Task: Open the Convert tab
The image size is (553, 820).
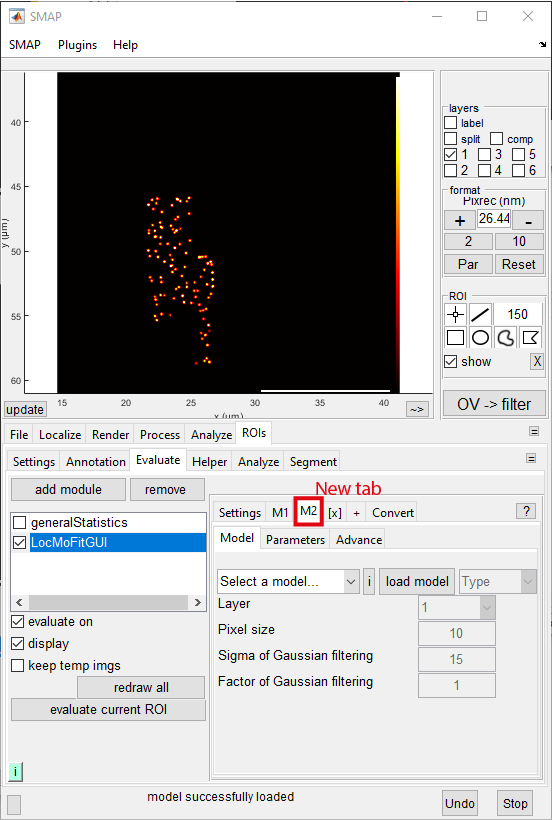Action: click(393, 512)
